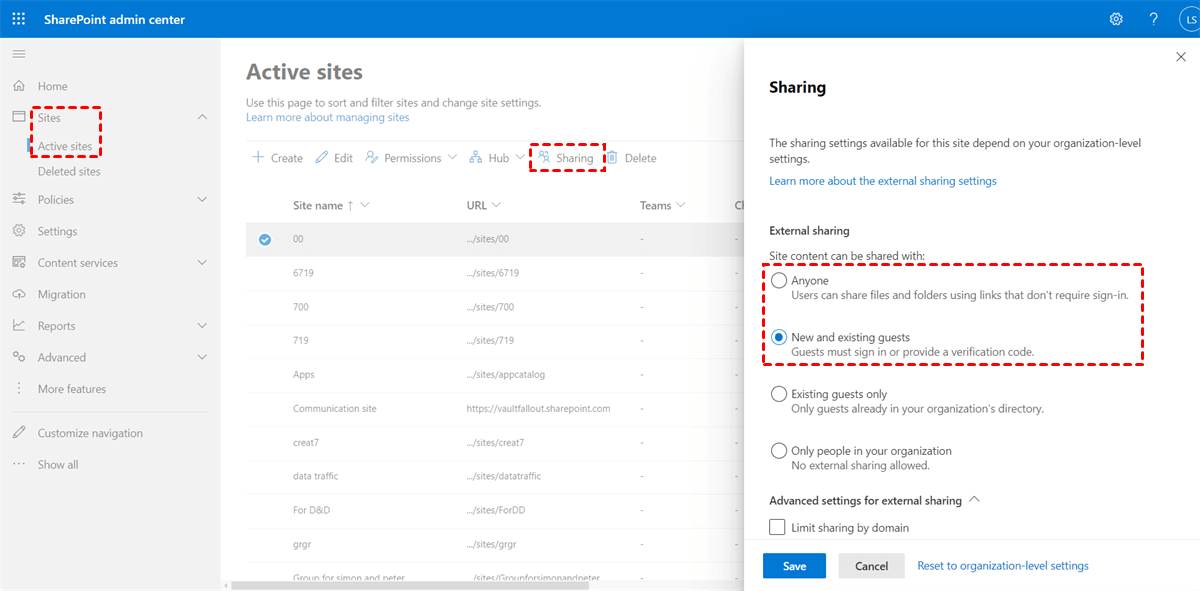Open the Permissions dropdown arrow

(x=452, y=158)
